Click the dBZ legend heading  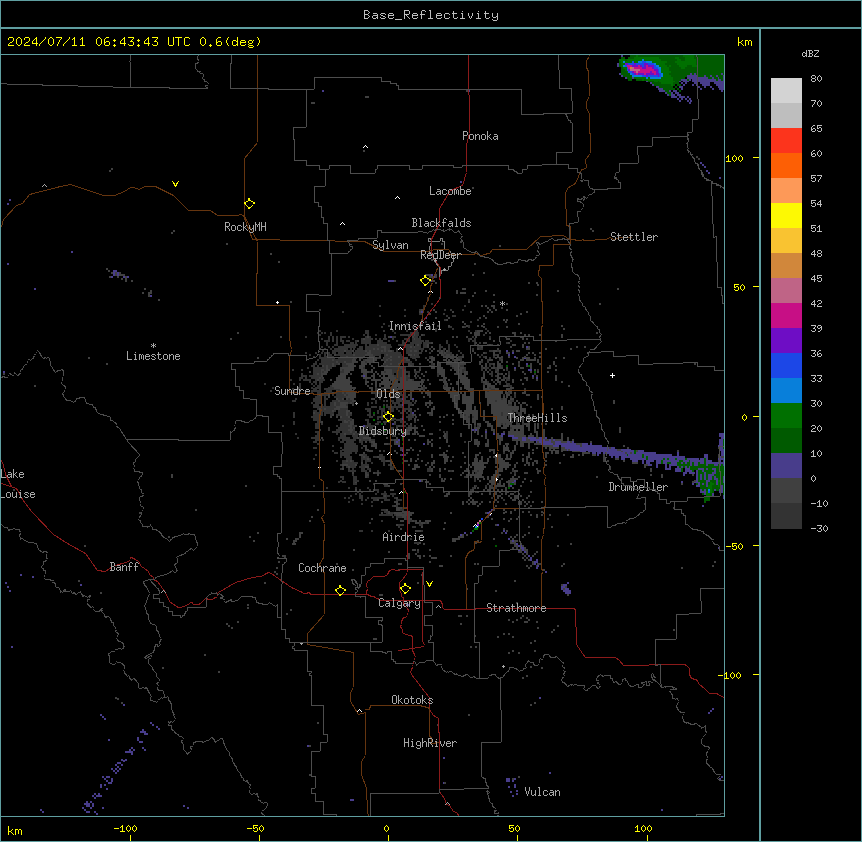pos(810,54)
